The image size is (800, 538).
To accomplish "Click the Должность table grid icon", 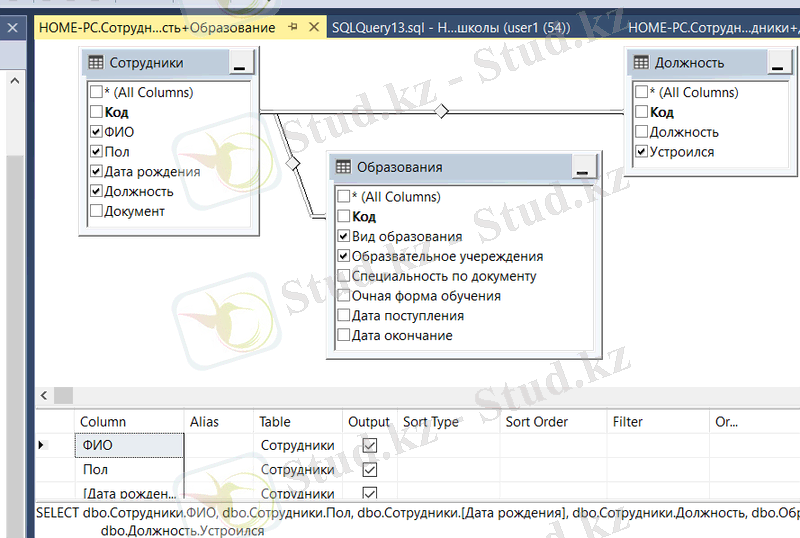I will [x=641, y=63].
